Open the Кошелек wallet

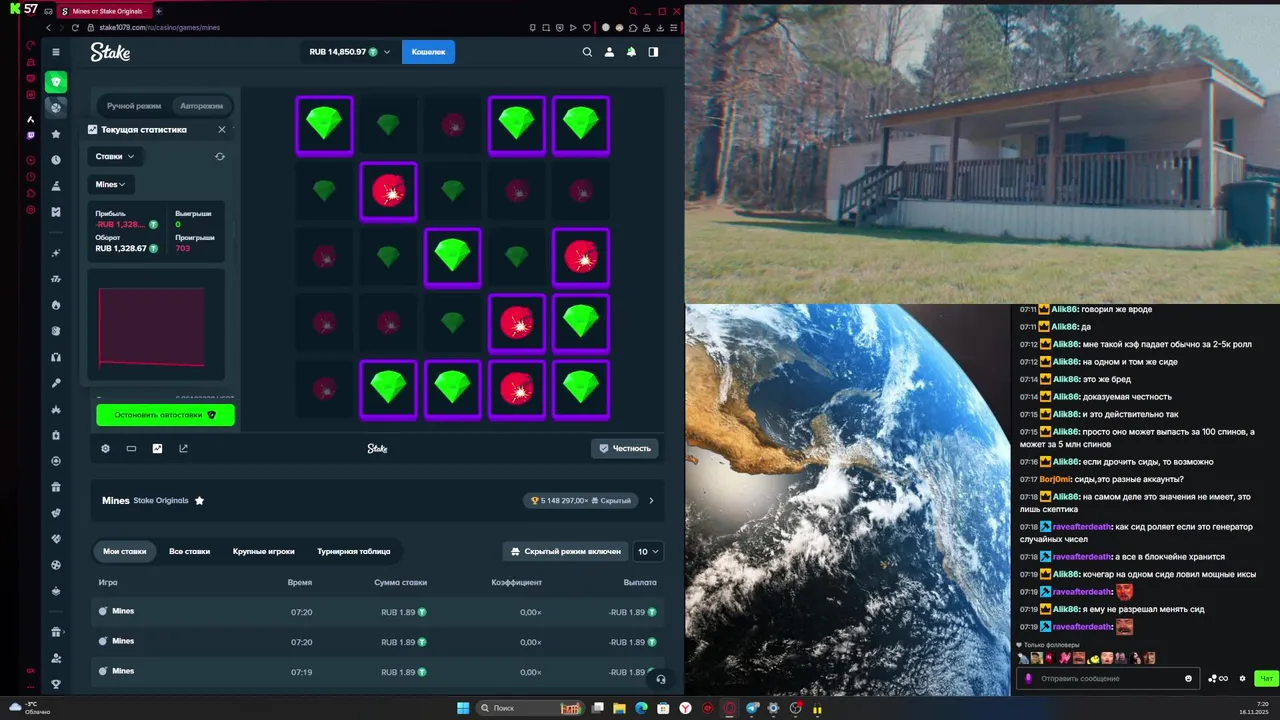428,52
